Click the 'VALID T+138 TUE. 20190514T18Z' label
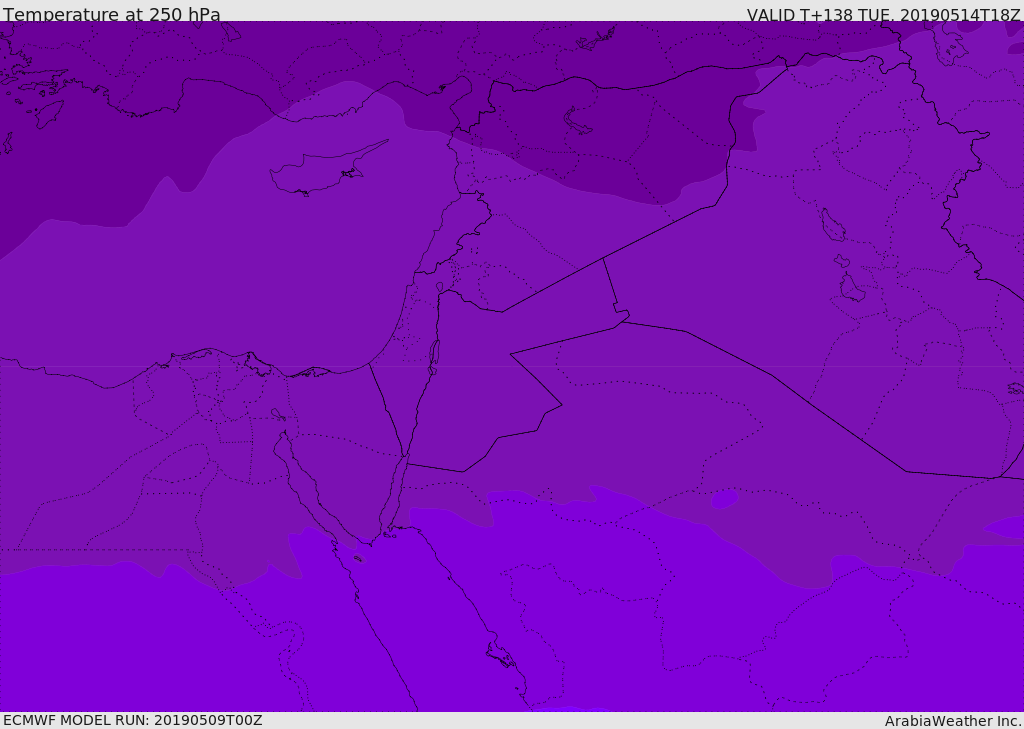 click(884, 15)
